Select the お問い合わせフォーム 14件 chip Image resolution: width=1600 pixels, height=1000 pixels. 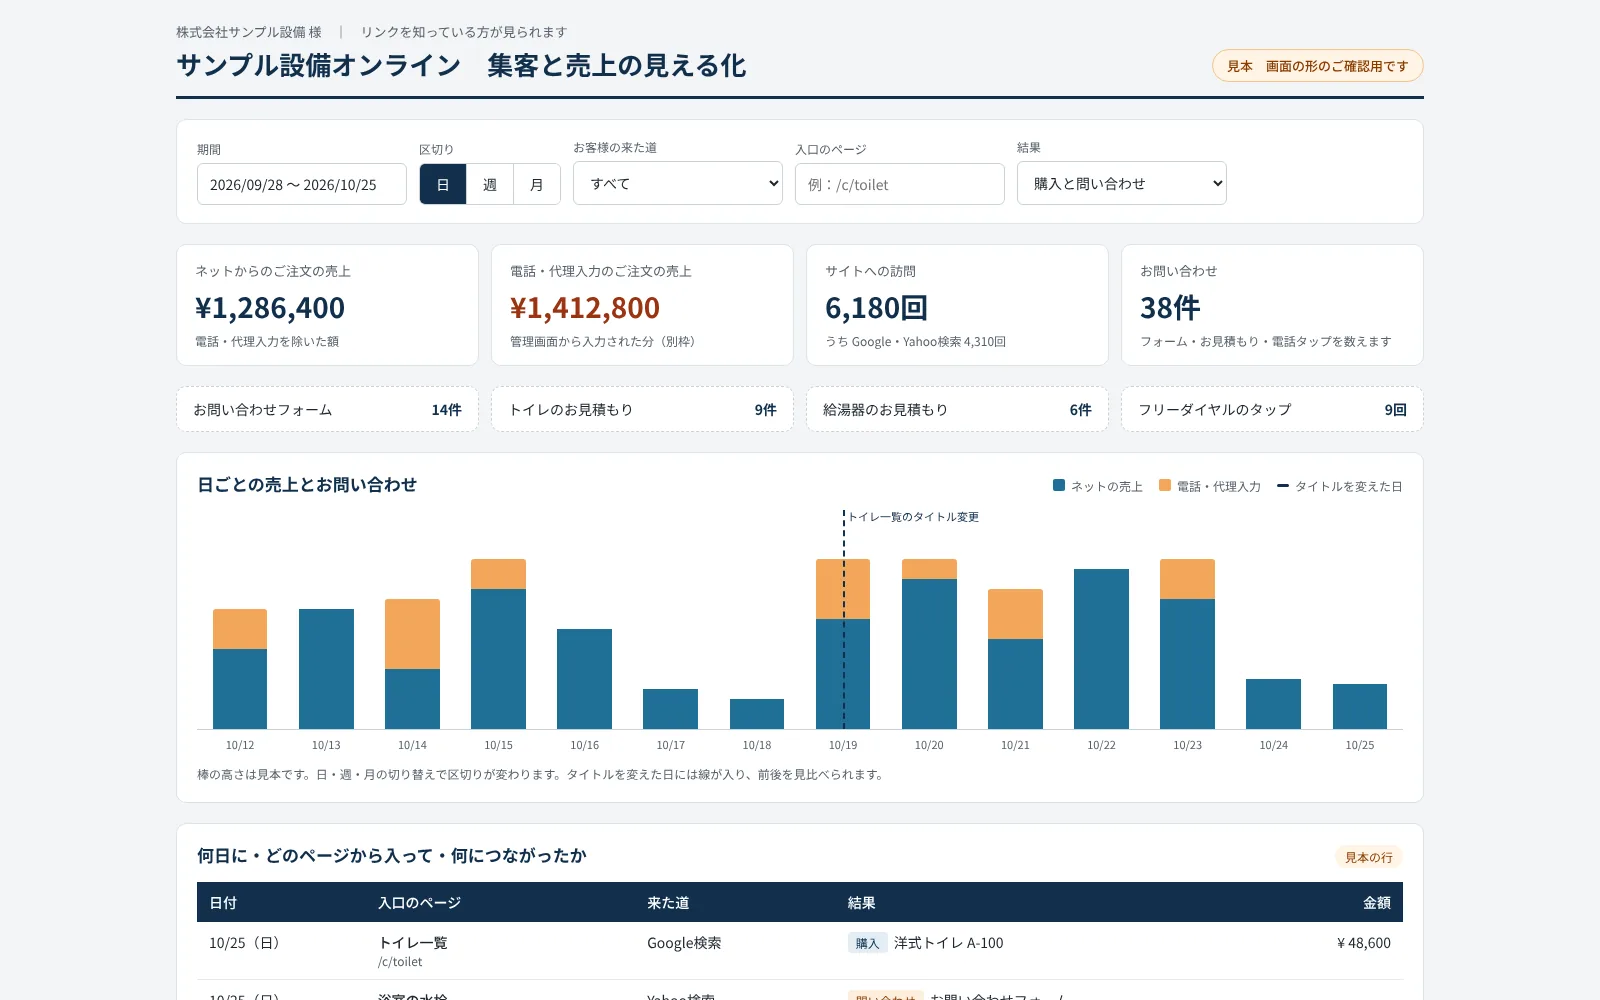[327, 410]
